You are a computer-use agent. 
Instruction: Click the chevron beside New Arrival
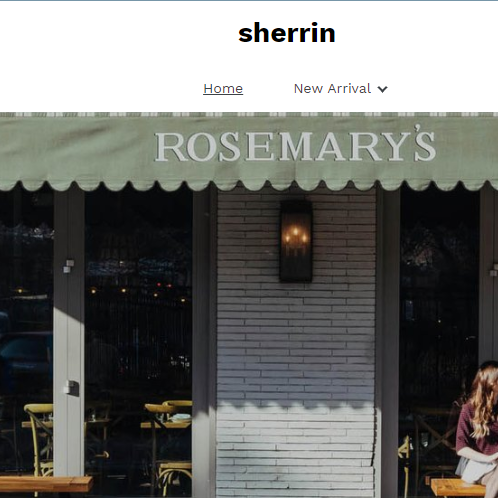coord(382,89)
